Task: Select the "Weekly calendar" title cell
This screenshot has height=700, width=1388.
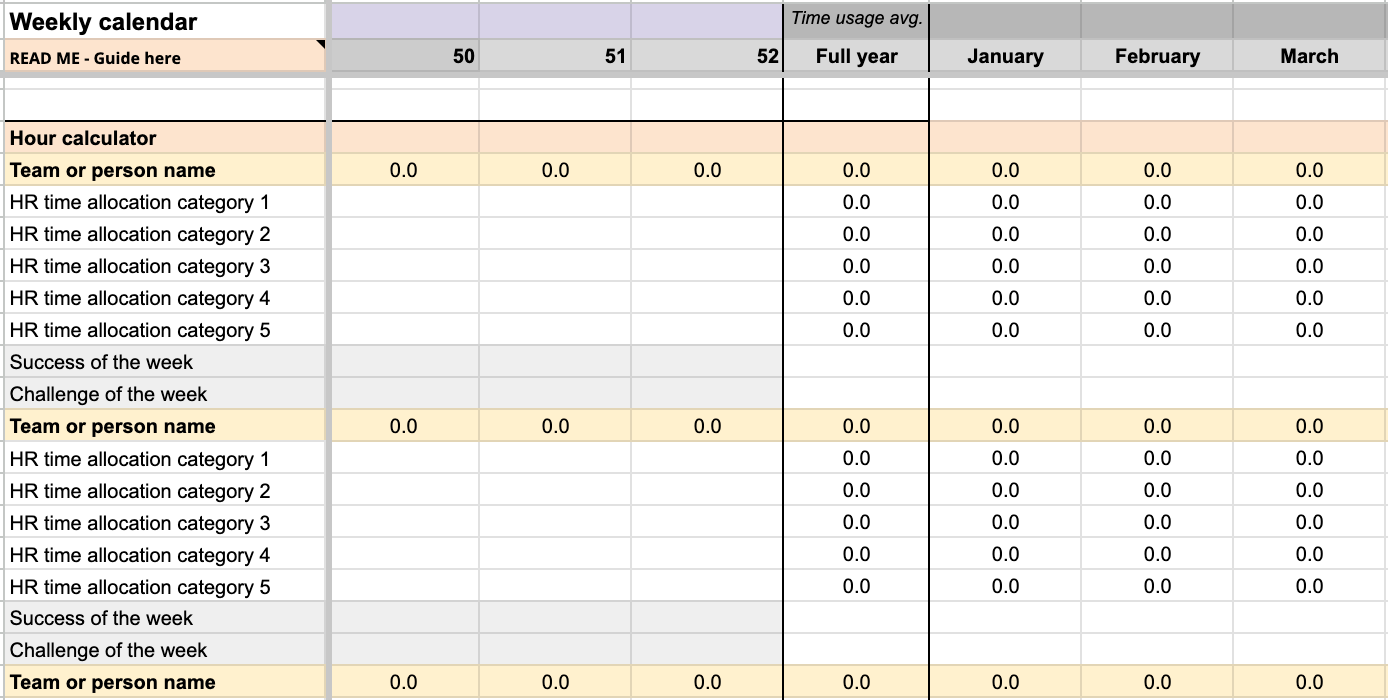Action: [164, 21]
